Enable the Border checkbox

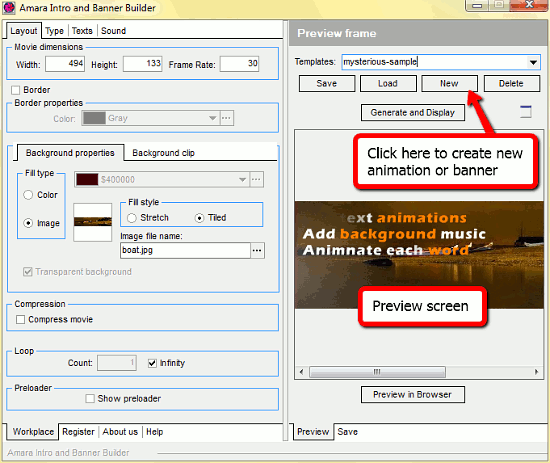[15, 90]
